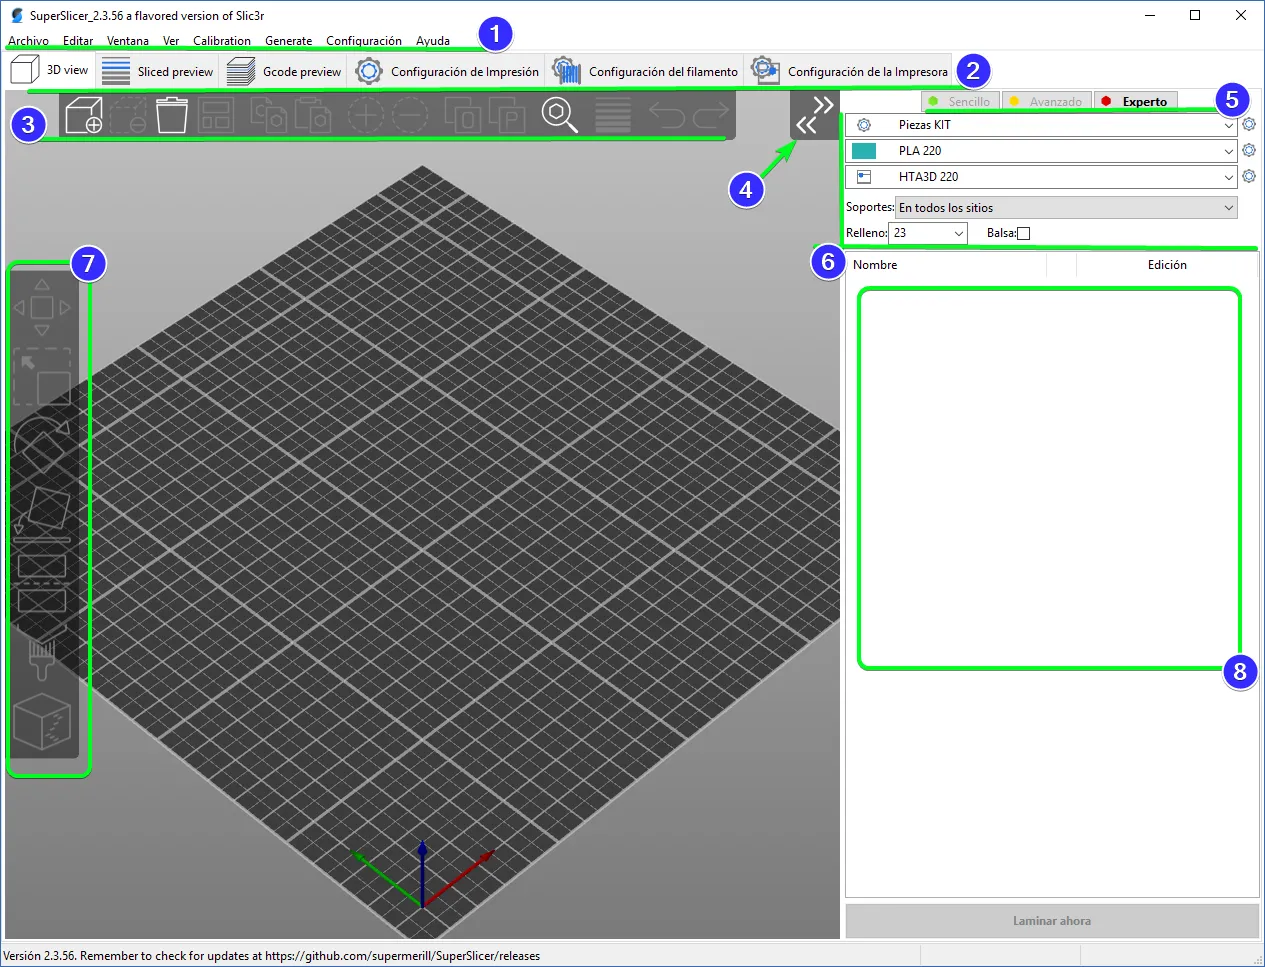Click the Search magnifier icon in toolbar
Image resolution: width=1265 pixels, height=967 pixels.
(559, 115)
